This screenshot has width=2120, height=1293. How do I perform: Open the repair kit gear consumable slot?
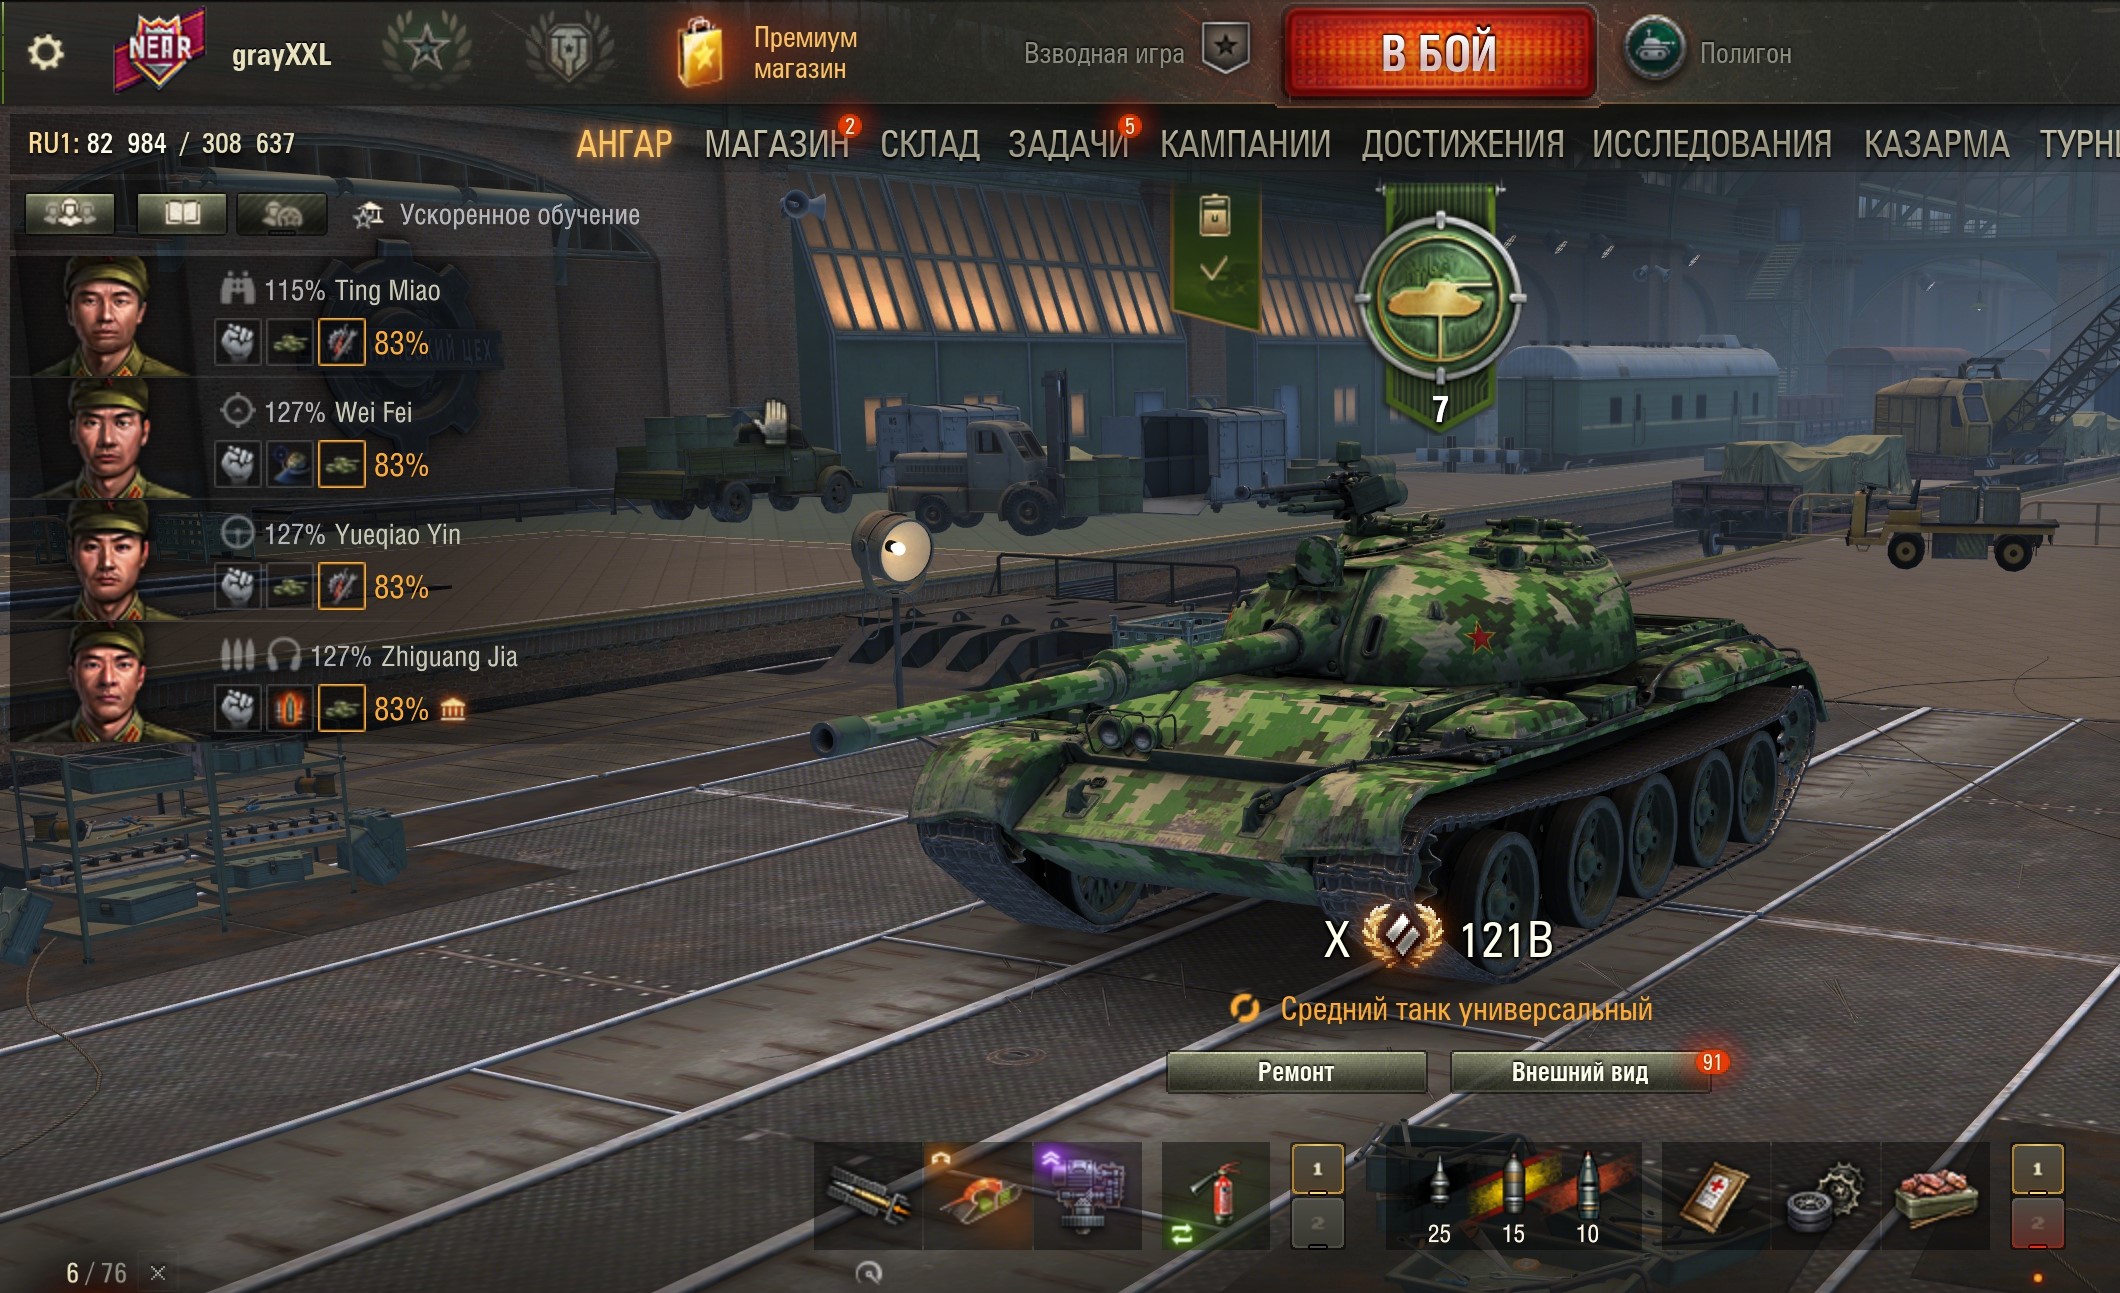click(1826, 1196)
